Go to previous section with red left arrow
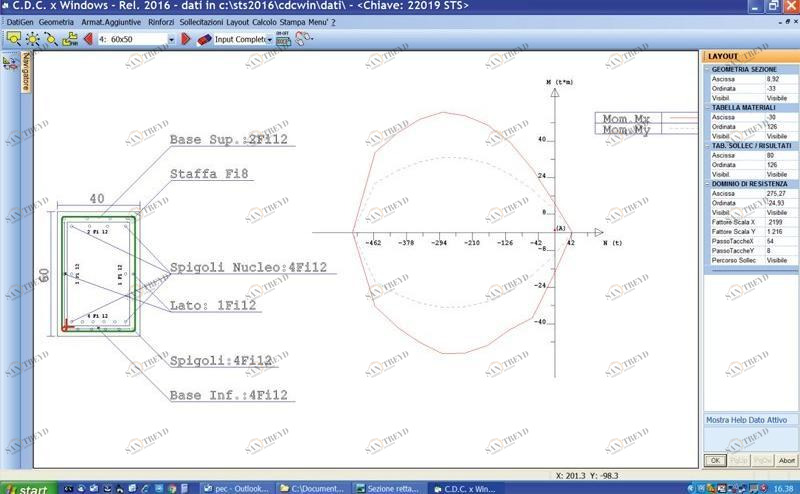The width and height of the screenshot is (800, 494). pyautogui.click(x=88, y=39)
